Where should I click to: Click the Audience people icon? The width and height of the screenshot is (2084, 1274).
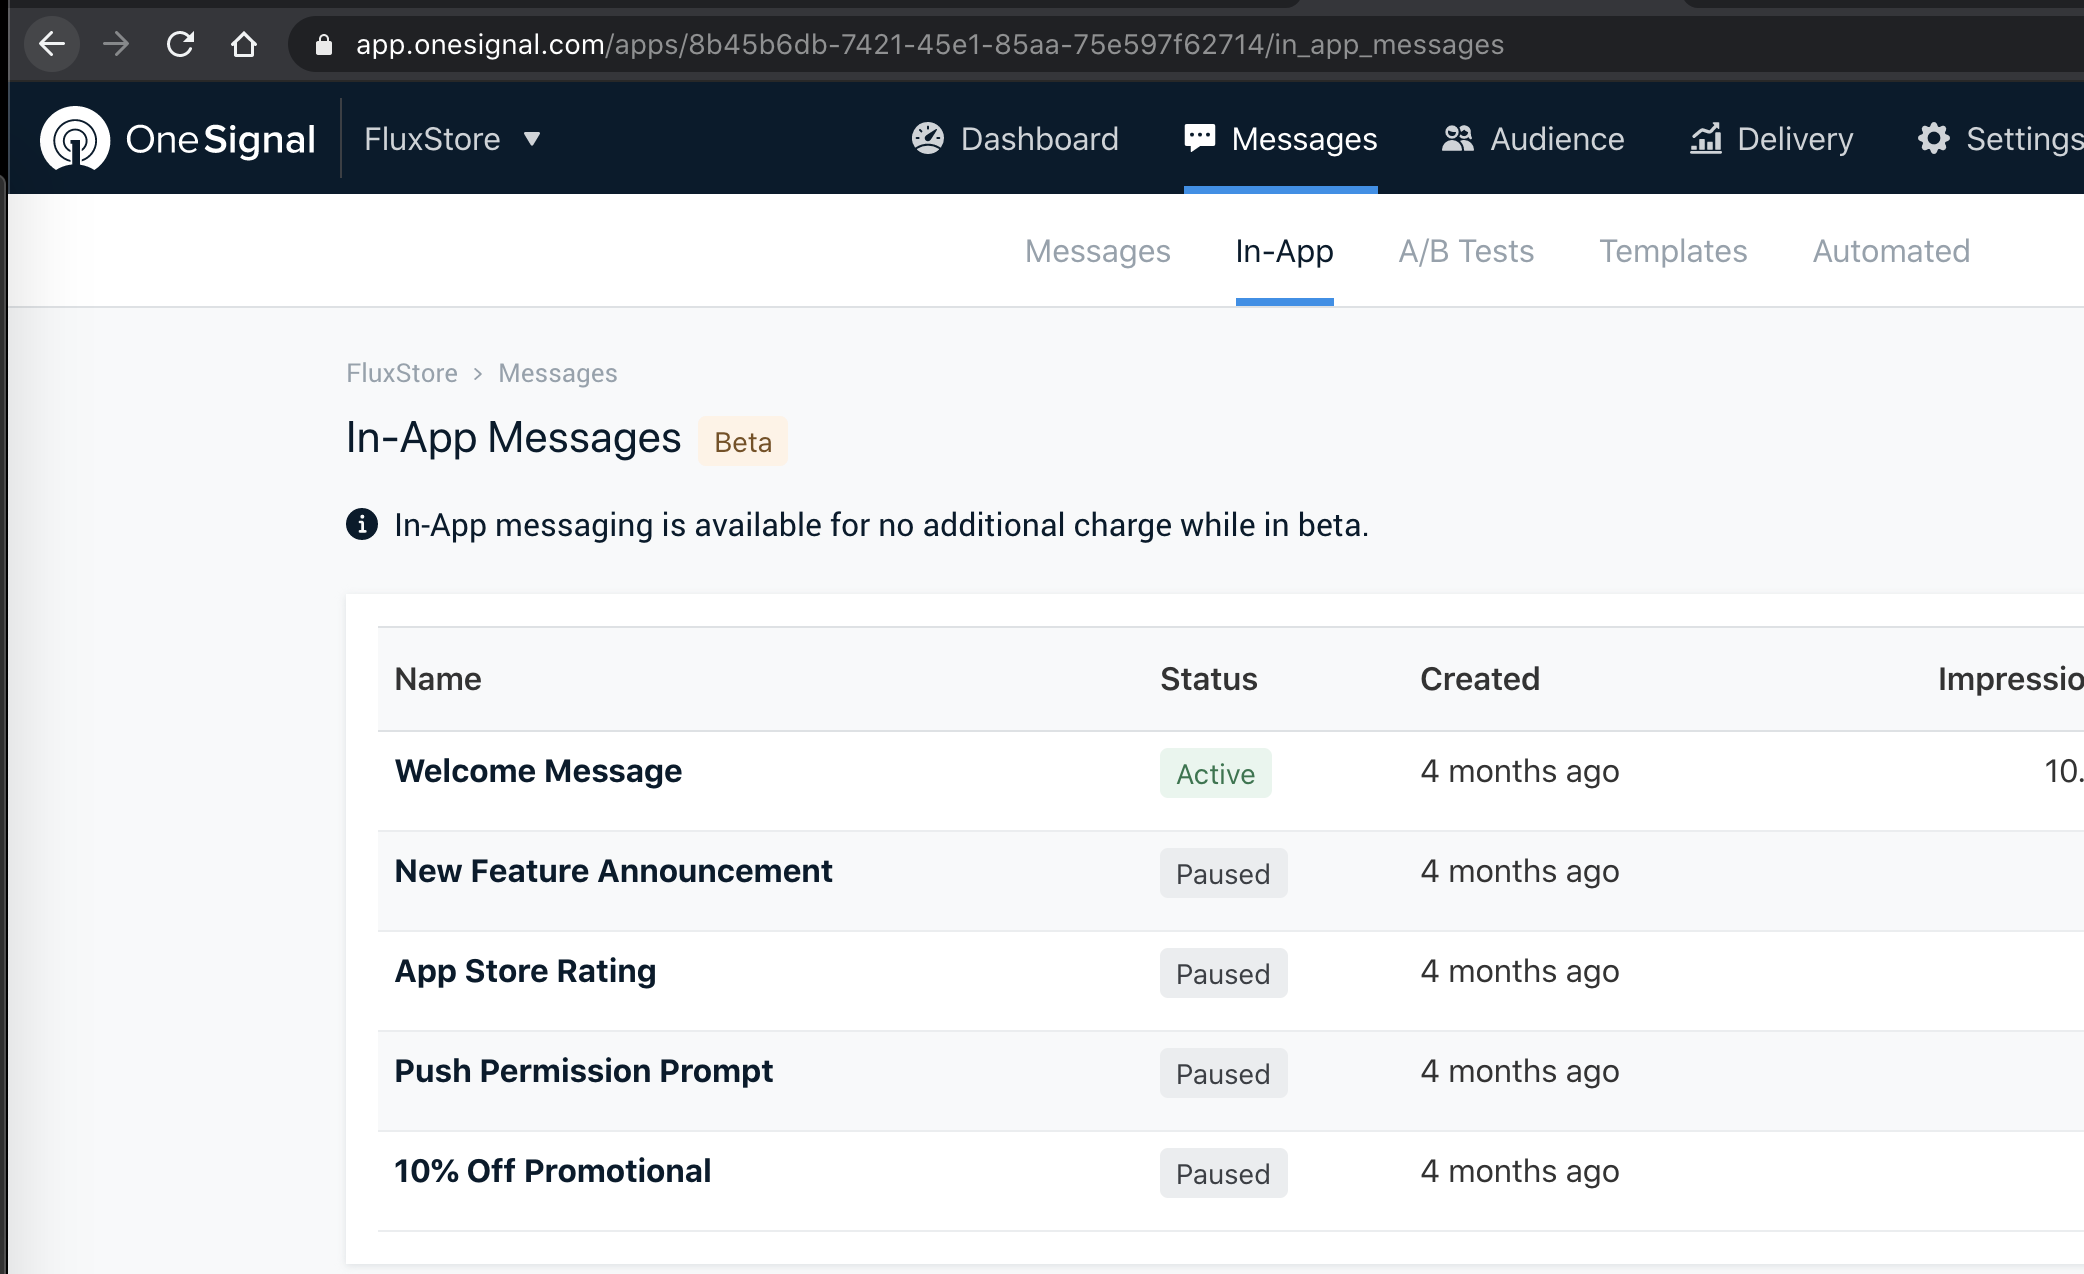[x=1458, y=138]
